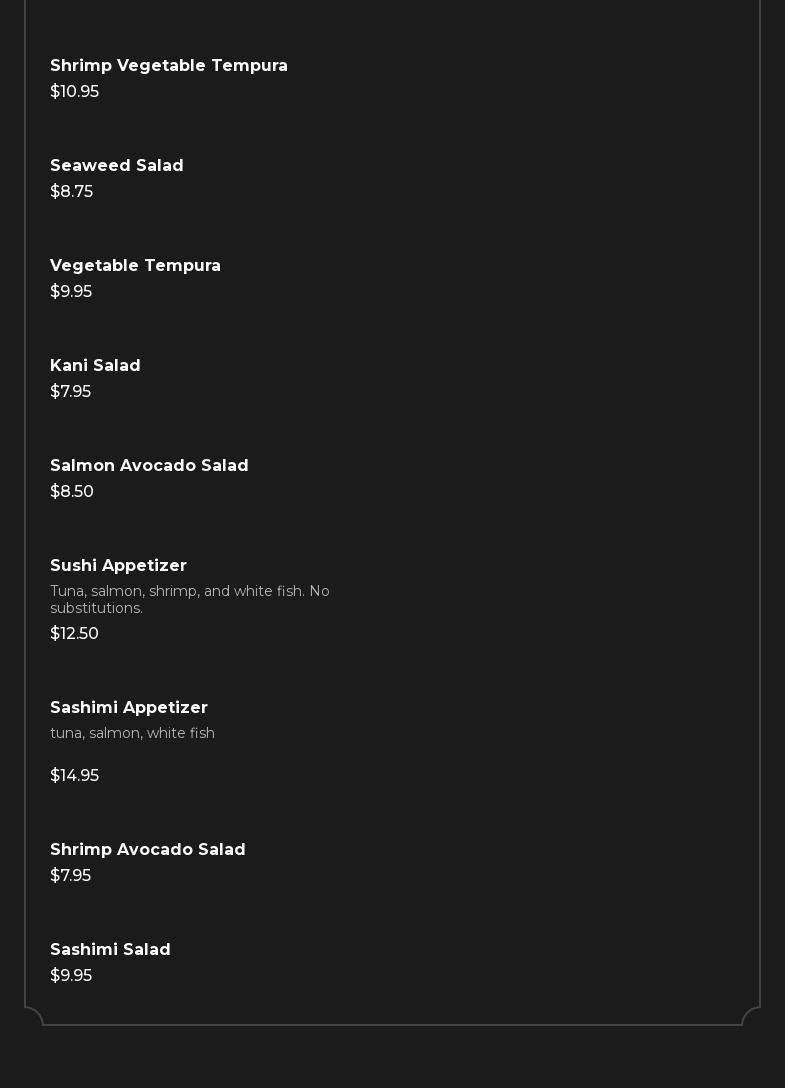Screen dimensions: 785x1088
Task: Choose the Kani Salad item name
Action: 95,366
